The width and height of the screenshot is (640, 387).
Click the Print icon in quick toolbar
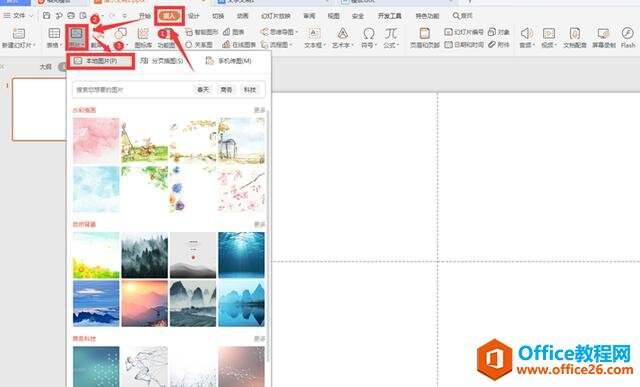pyautogui.click(x=71, y=16)
